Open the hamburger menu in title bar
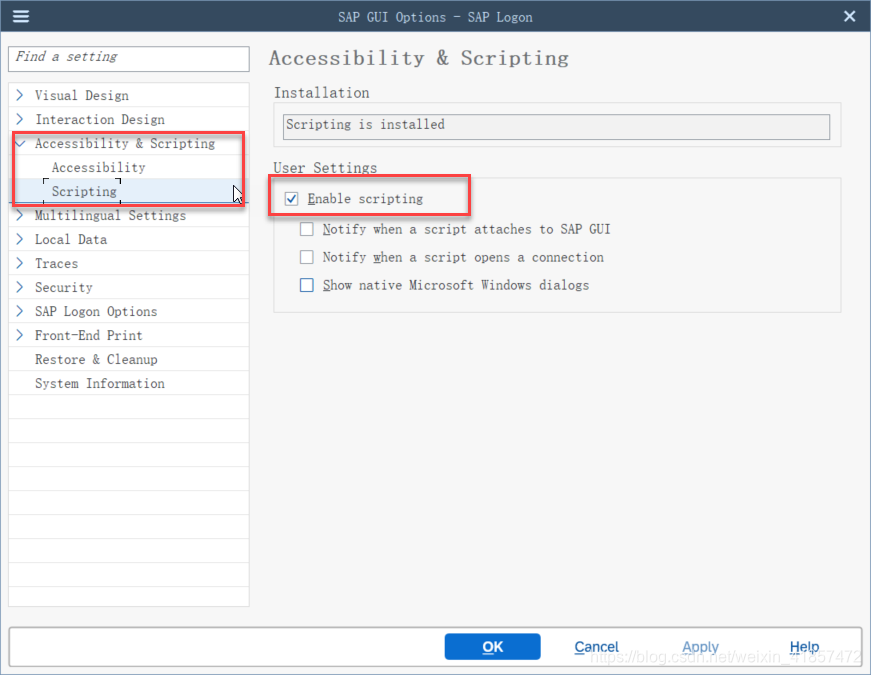Viewport: 871px width, 675px height. point(21,17)
